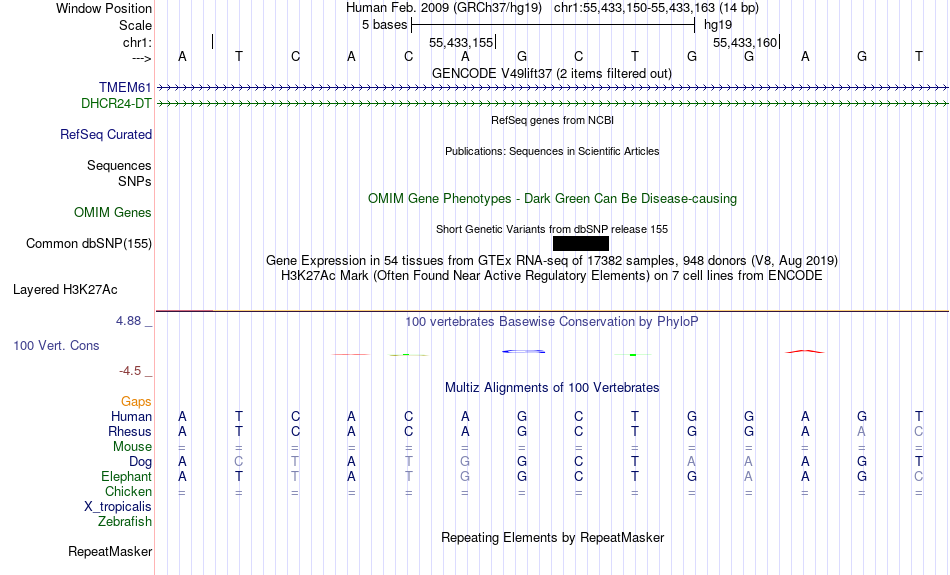This screenshot has height=575, width=950.
Task: Click the rightmost red PhyloP conservation peak
Action: (805, 351)
